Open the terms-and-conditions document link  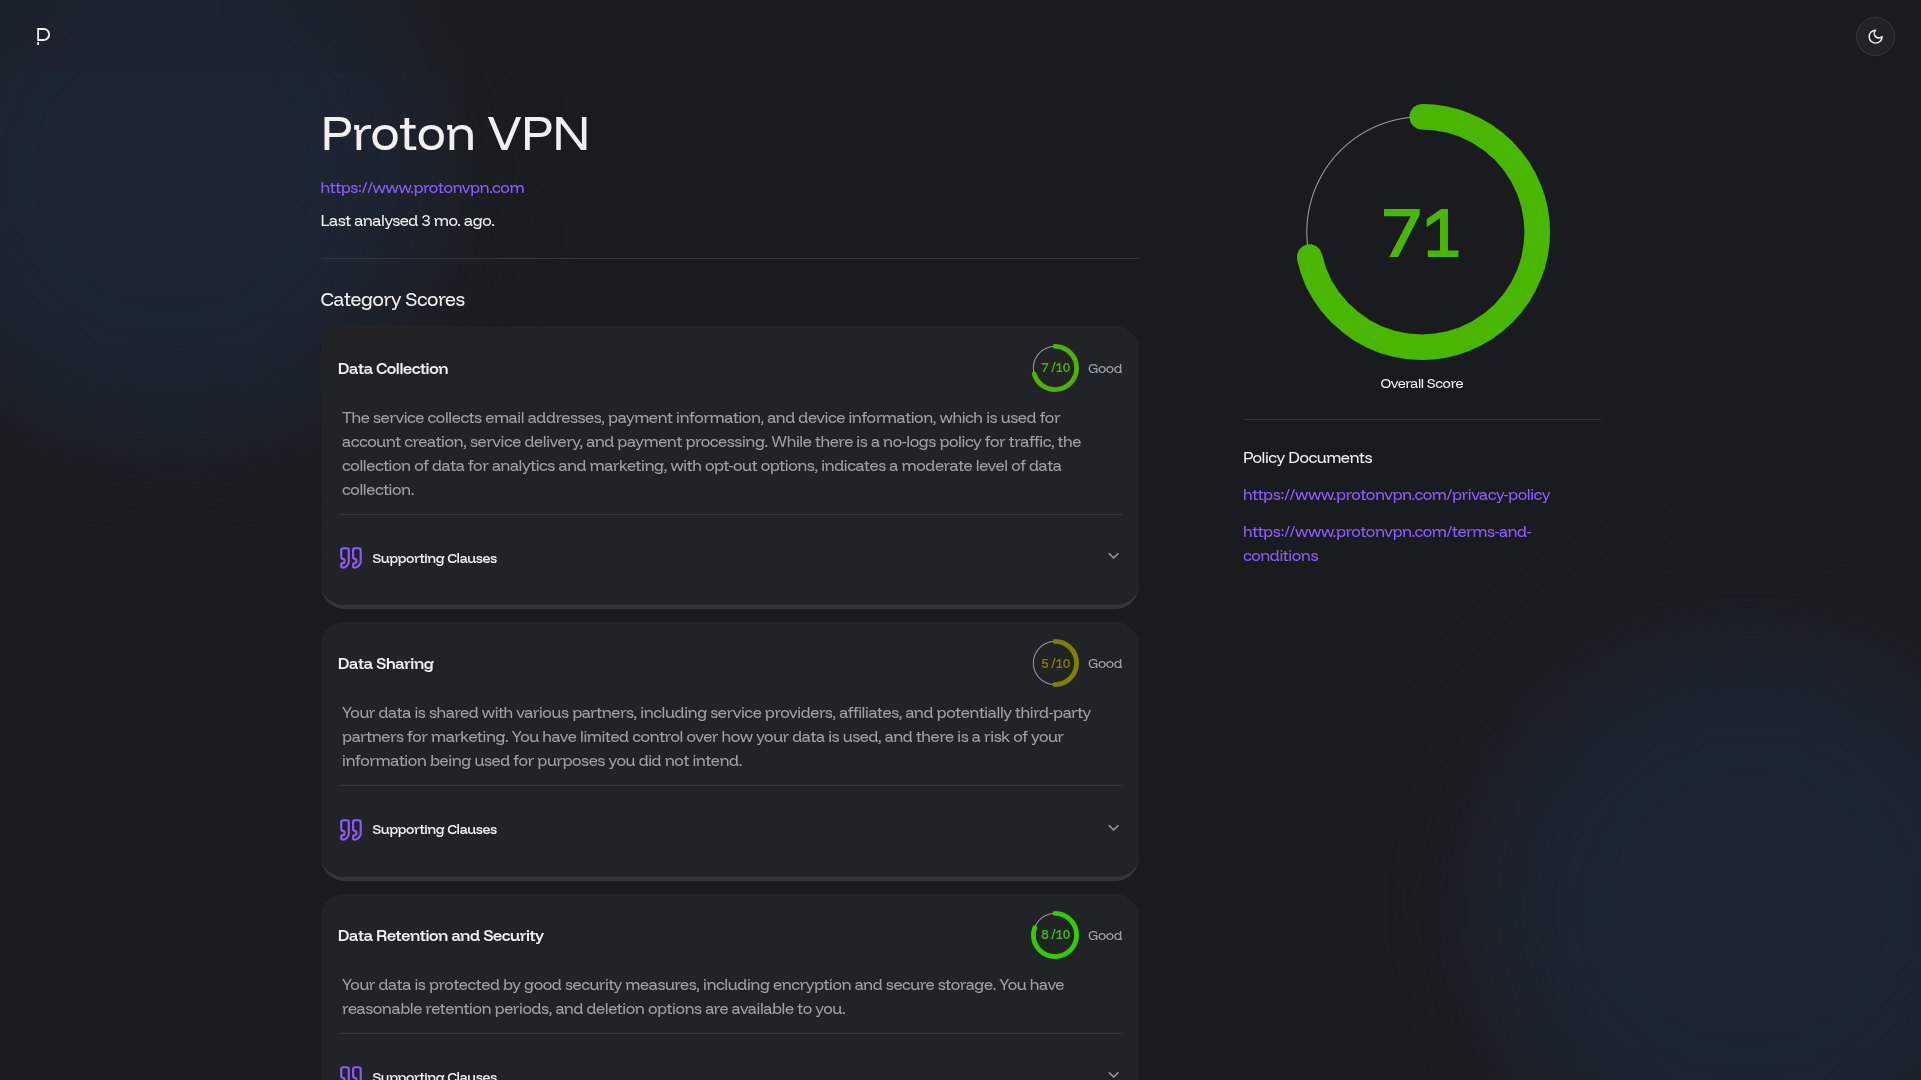1386,532
